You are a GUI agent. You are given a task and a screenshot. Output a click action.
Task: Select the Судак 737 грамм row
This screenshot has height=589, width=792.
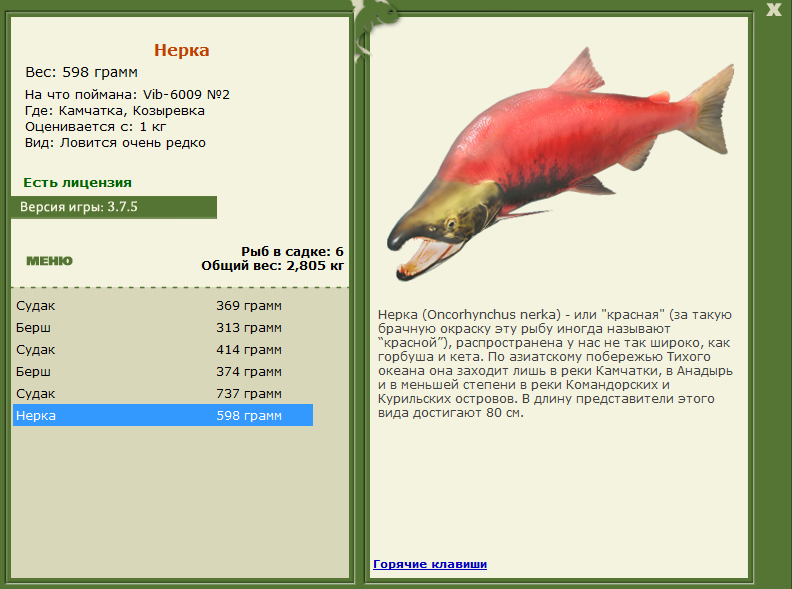click(x=163, y=394)
